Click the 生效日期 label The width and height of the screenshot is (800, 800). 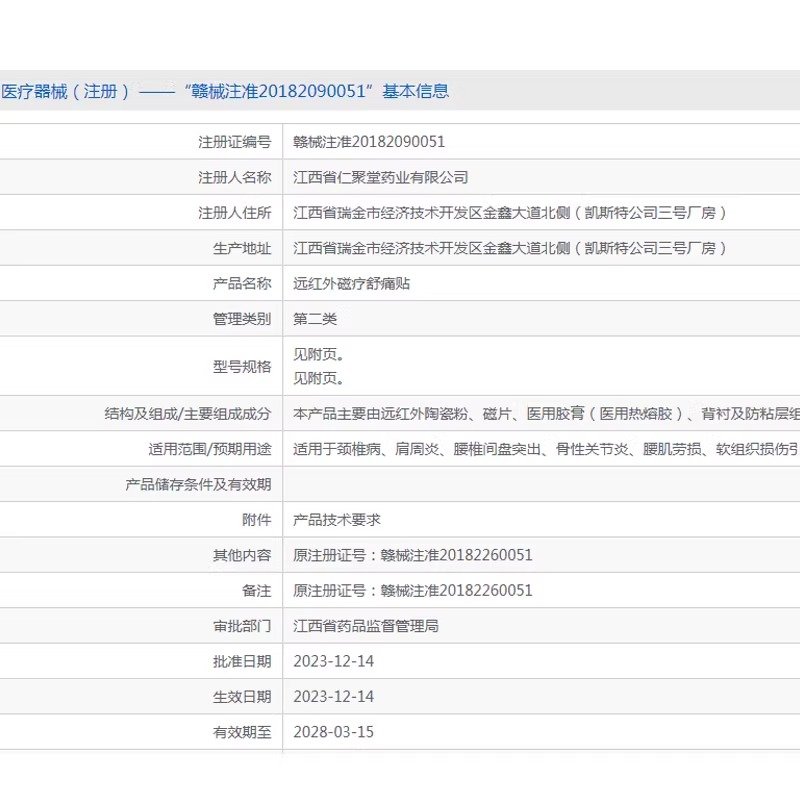[242, 697]
